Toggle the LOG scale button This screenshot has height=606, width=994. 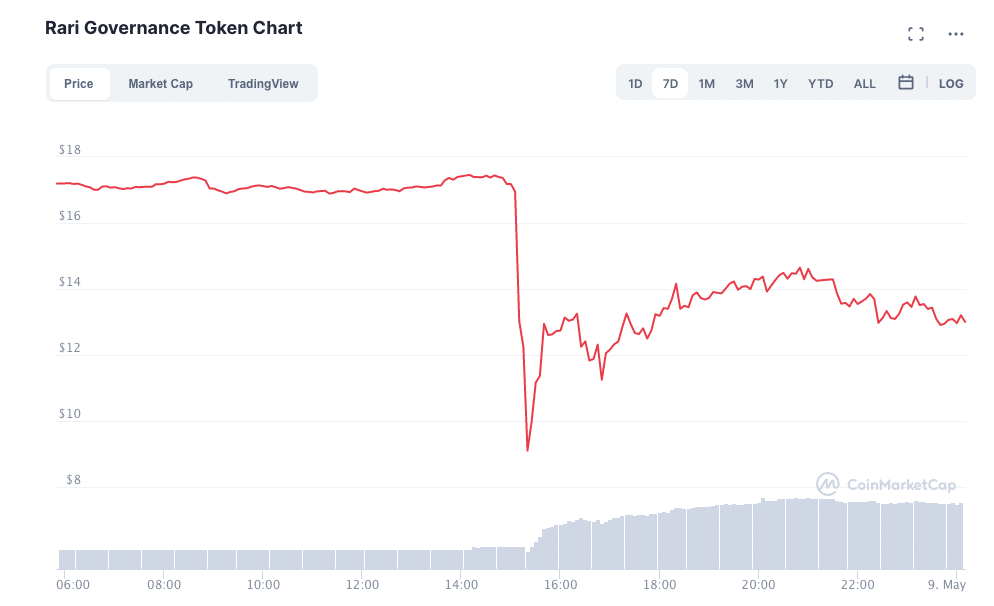951,84
